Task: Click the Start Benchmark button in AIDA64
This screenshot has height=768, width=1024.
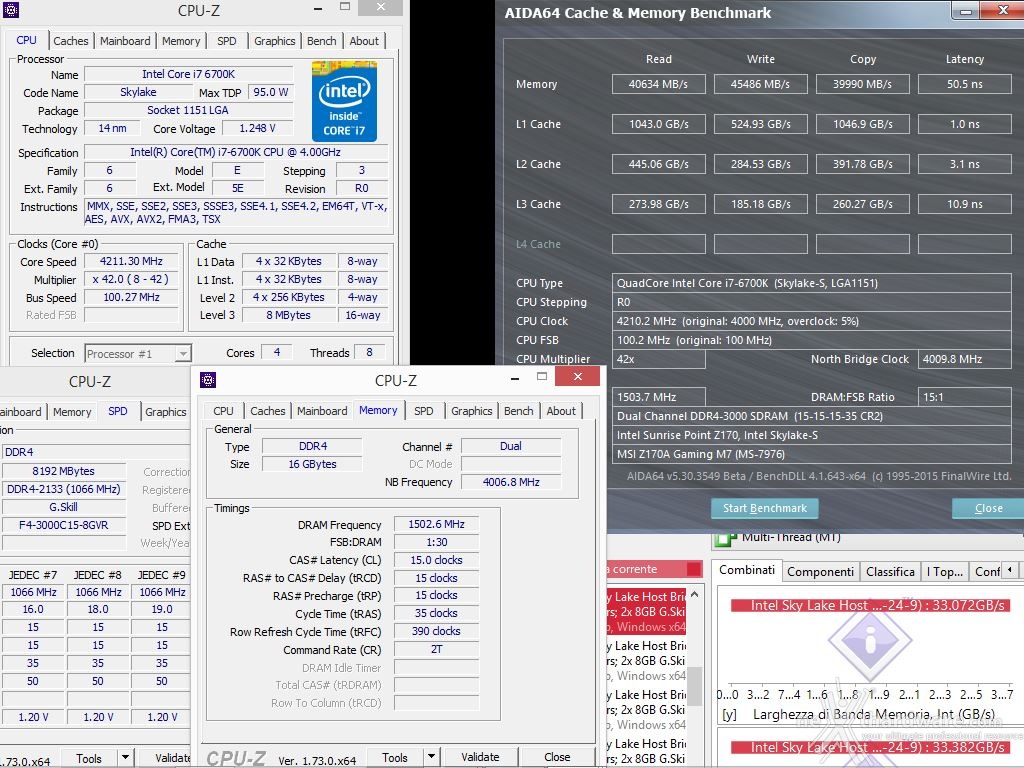Action: click(765, 508)
